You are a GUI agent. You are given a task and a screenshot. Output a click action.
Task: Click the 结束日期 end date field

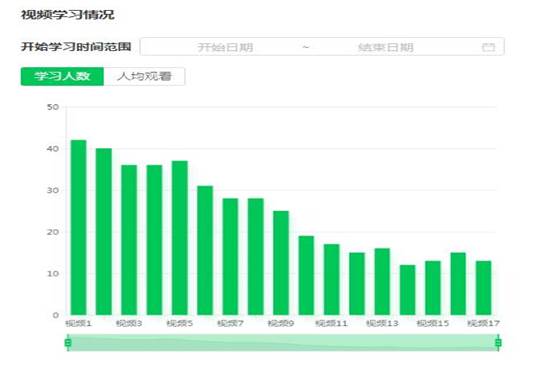(x=385, y=47)
